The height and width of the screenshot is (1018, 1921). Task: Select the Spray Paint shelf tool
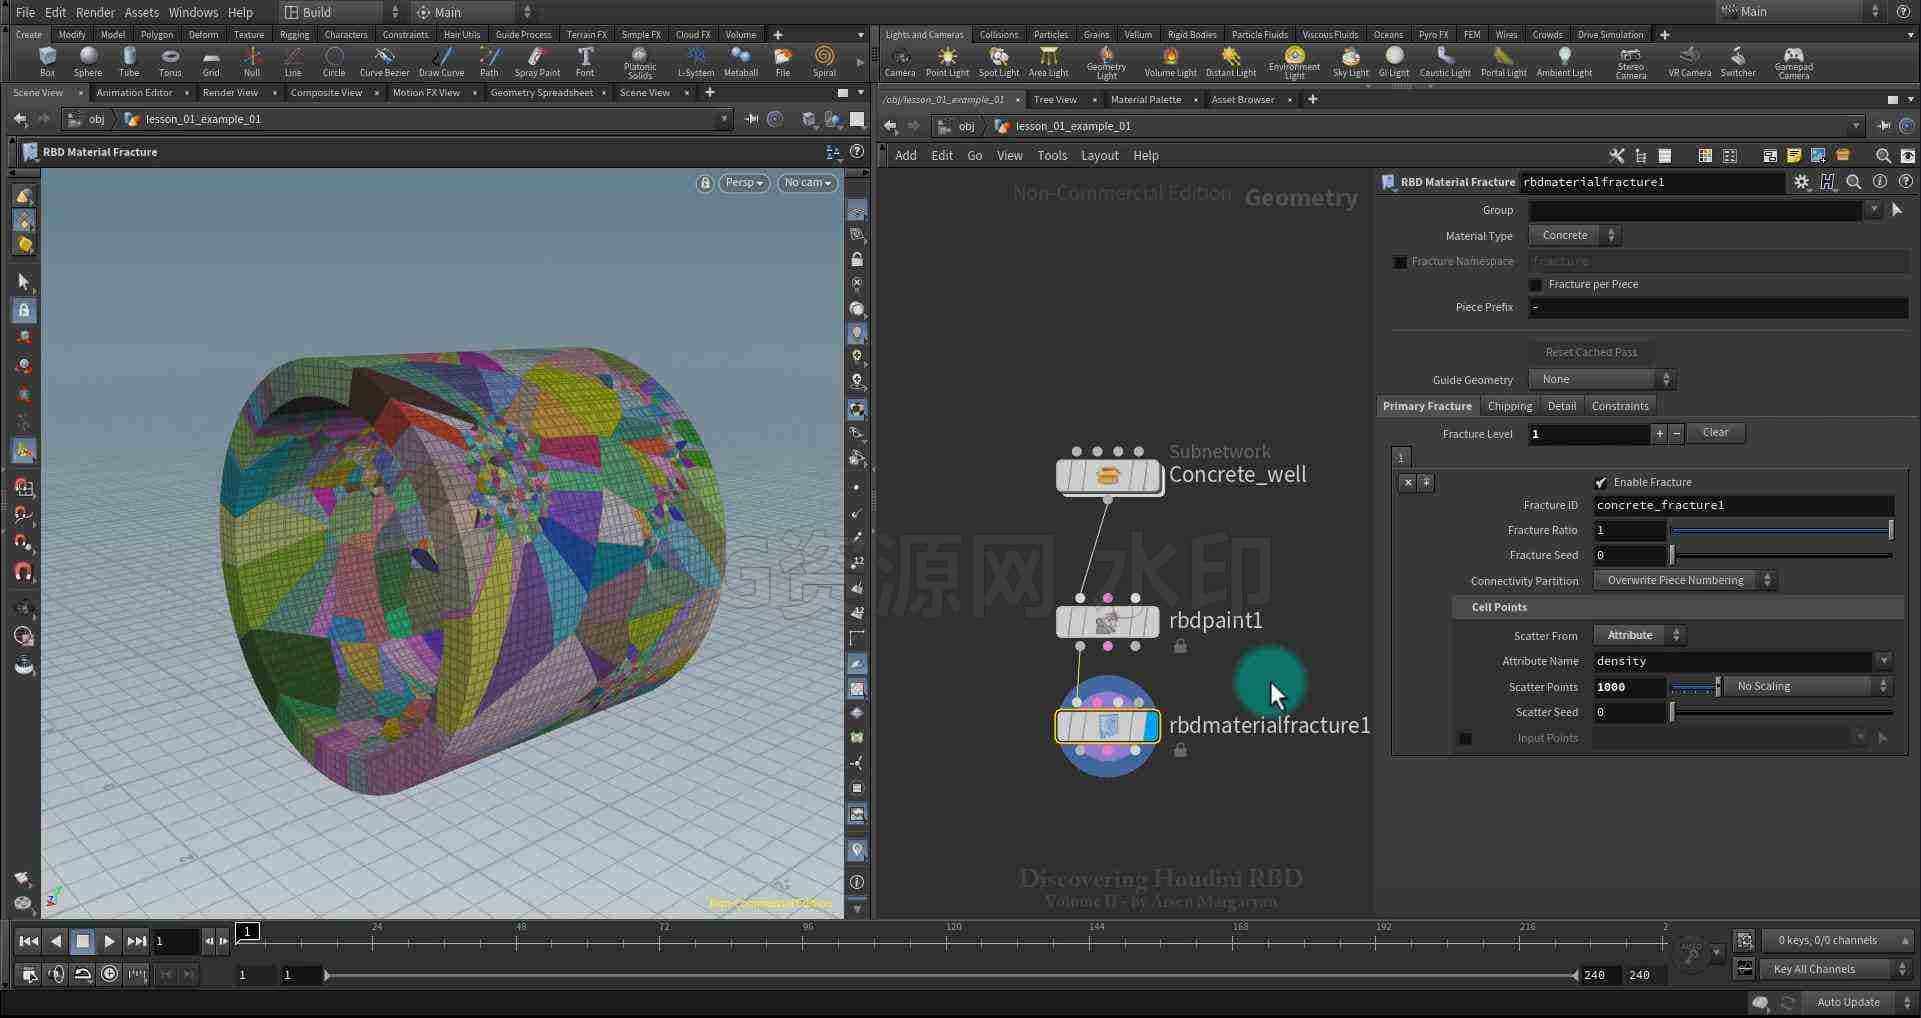(537, 61)
